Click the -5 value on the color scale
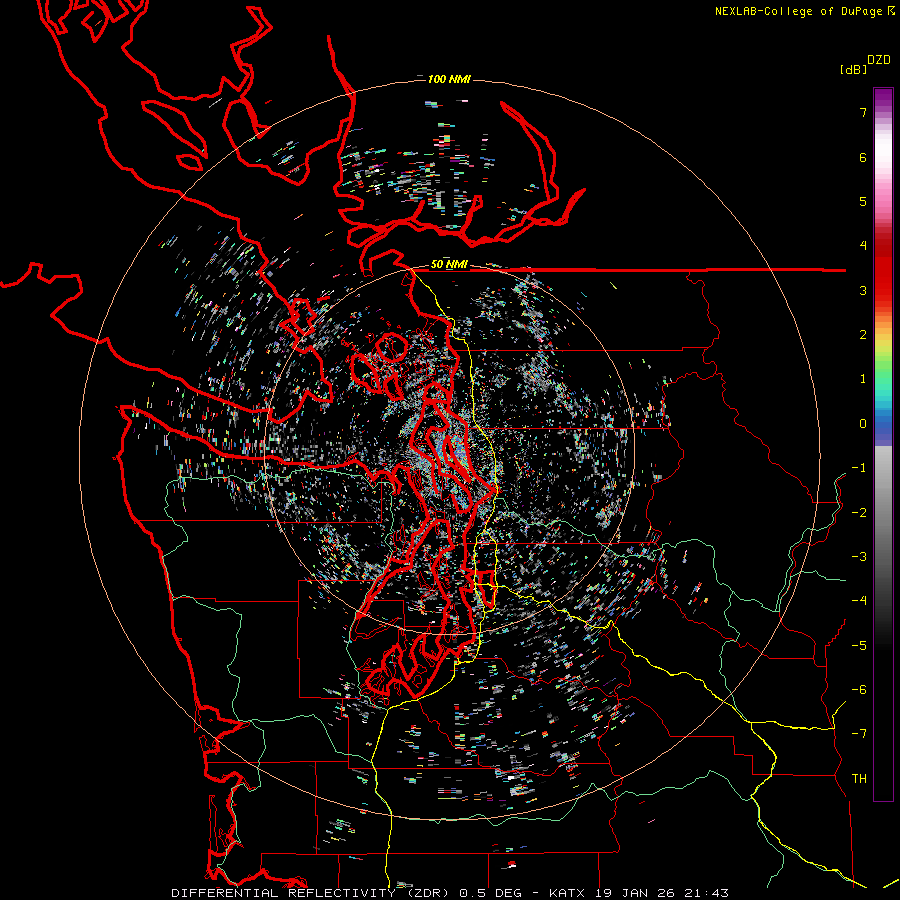This screenshot has height=900, width=900. tap(859, 646)
